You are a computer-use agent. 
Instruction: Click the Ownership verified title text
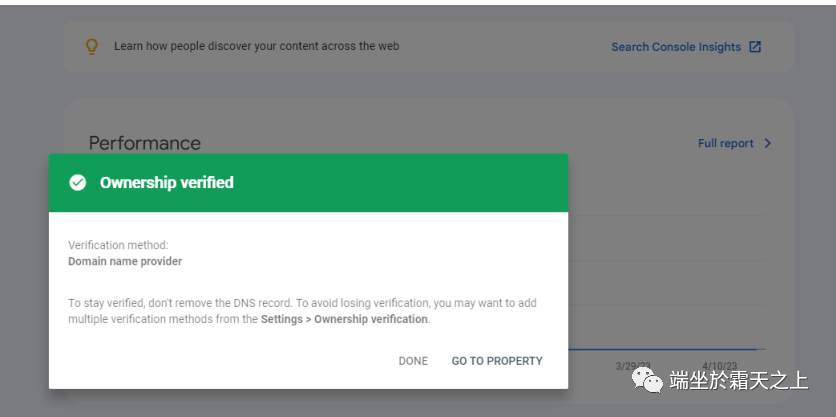click(166, 182)
